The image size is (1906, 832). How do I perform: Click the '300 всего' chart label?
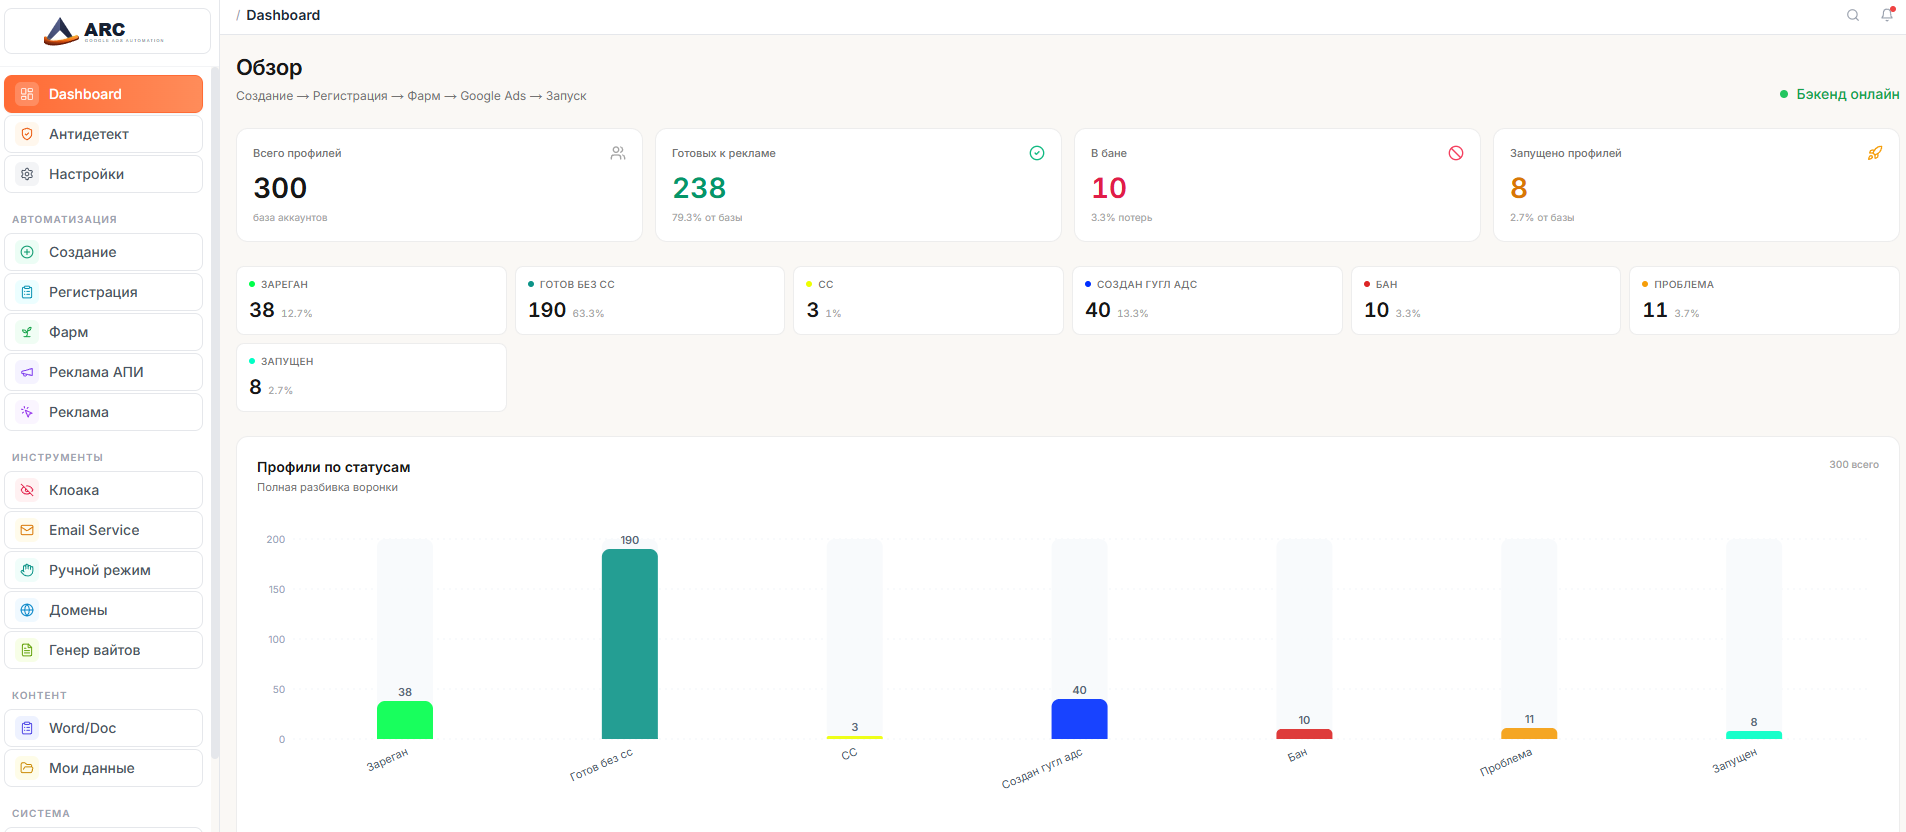(1854, 464)
